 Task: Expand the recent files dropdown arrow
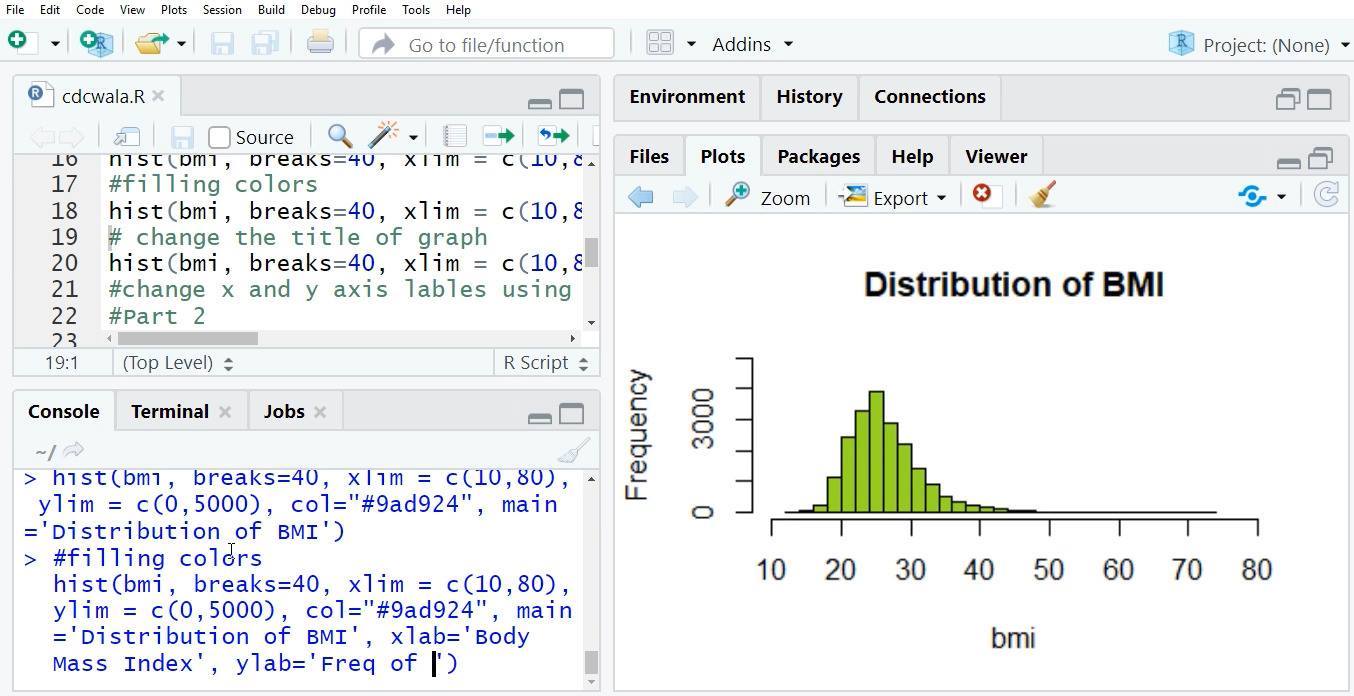click(x=181, y=44)
